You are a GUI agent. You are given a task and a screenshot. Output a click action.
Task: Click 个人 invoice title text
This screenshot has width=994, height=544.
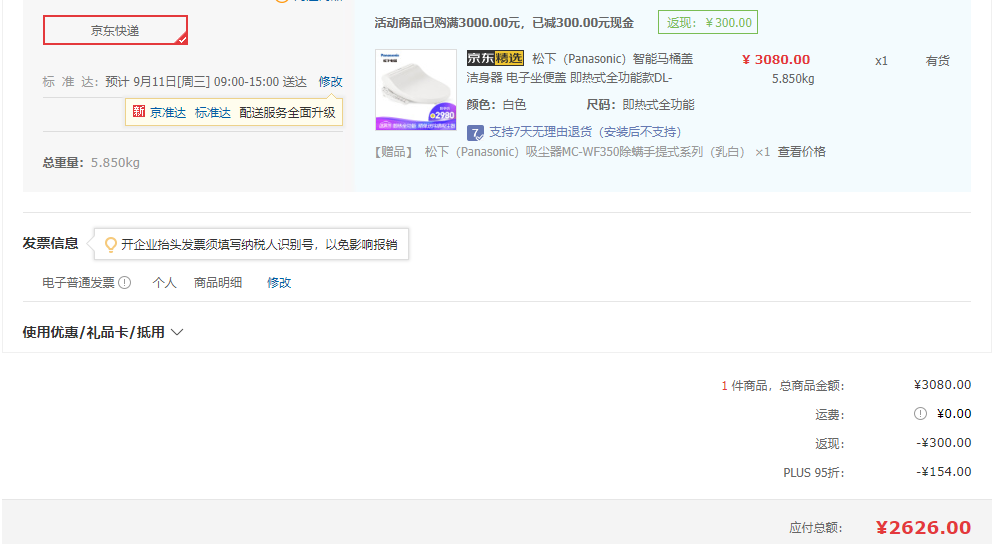pyautogui.click(x=164, y=283)
